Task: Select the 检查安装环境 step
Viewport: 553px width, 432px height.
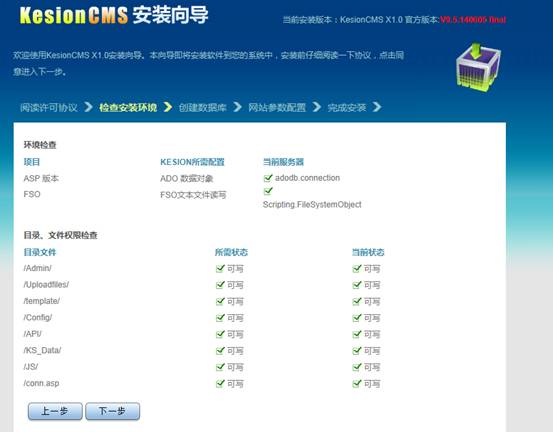Action: coord(128,107)
